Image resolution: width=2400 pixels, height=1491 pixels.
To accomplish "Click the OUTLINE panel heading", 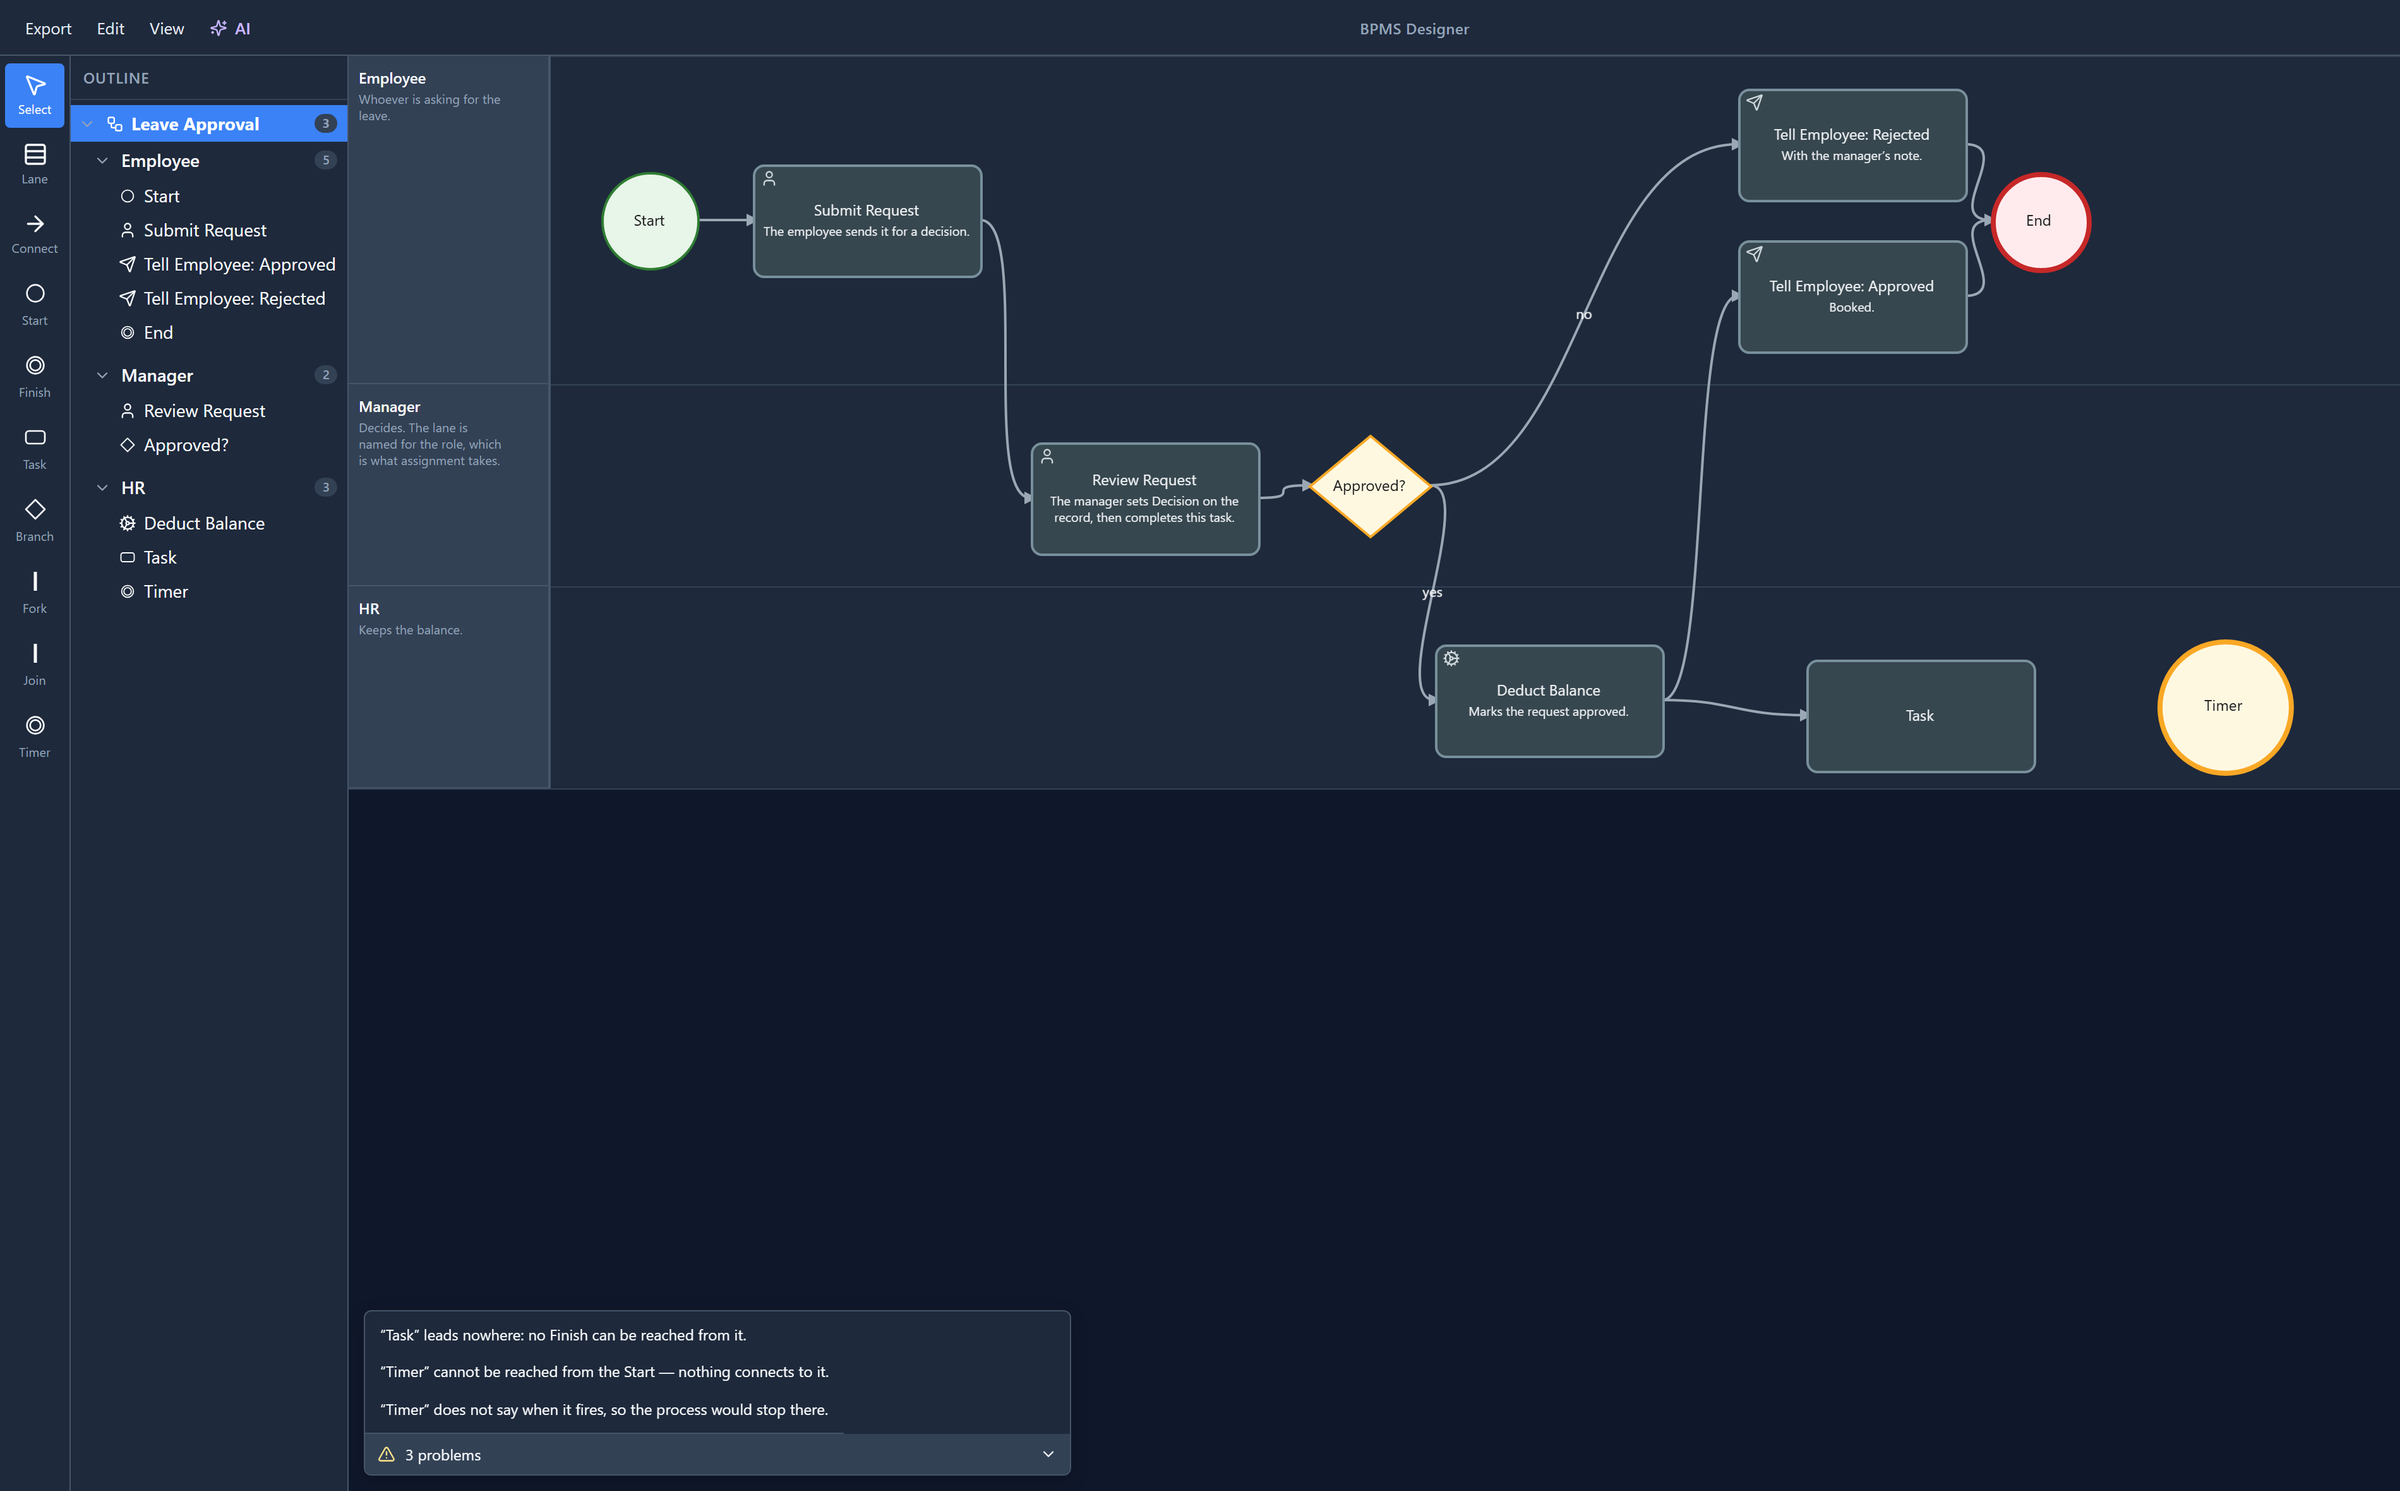I will (x=116, y=78).
